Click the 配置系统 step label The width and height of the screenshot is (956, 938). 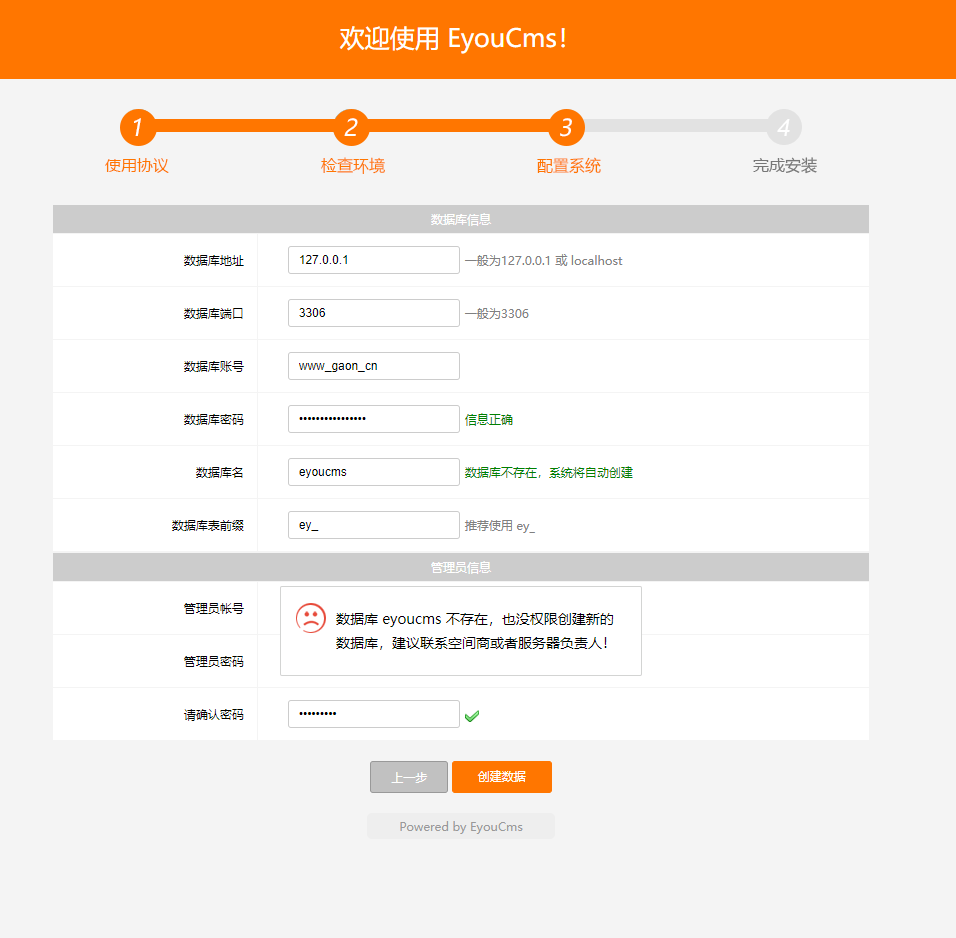pyautogui.click(x=569, y=166)
